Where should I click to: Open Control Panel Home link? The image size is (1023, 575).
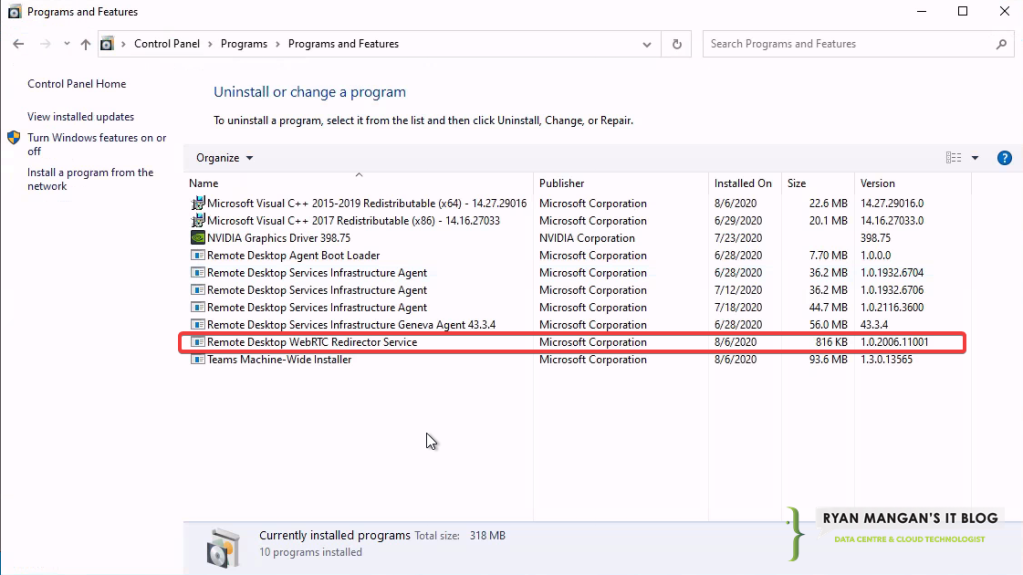76,84
